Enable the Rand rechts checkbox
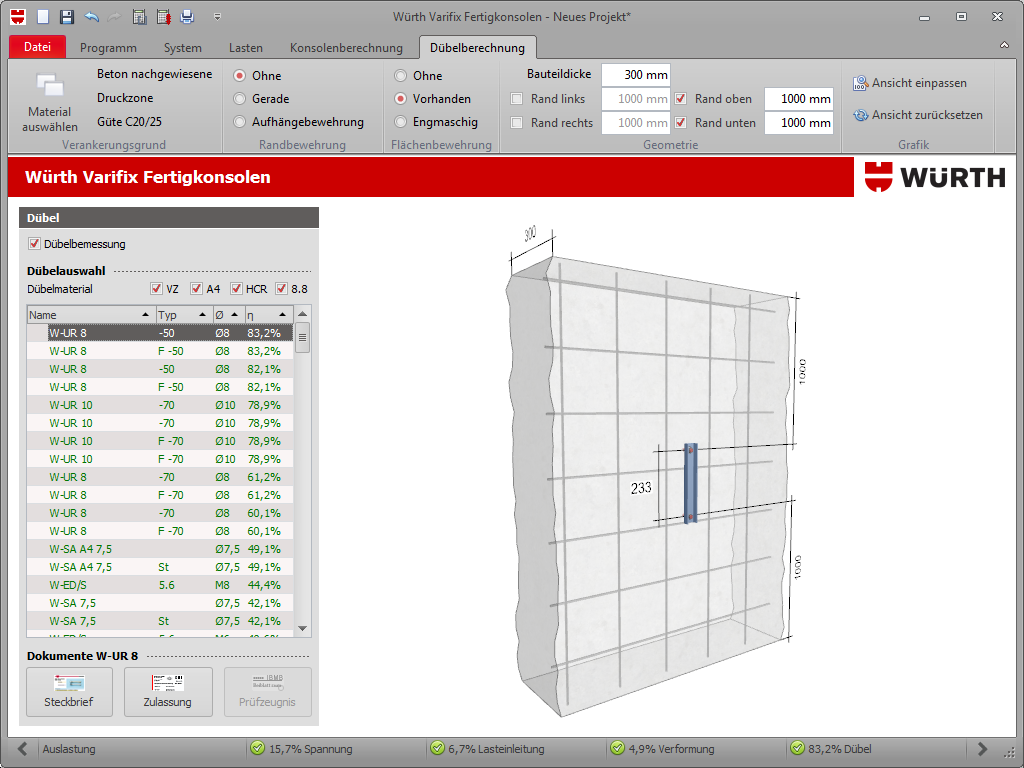 517,122
